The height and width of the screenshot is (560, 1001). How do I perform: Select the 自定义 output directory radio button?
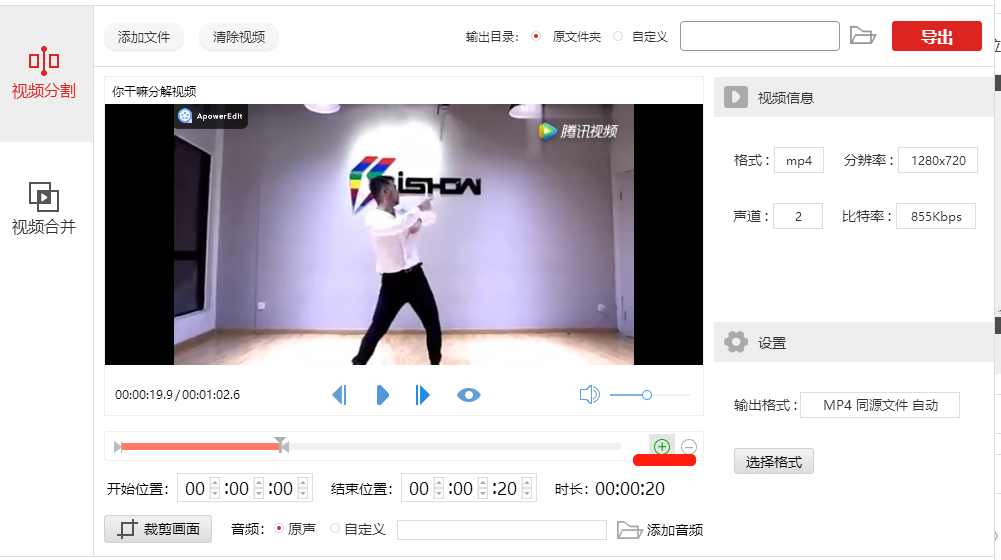[618, 36]
